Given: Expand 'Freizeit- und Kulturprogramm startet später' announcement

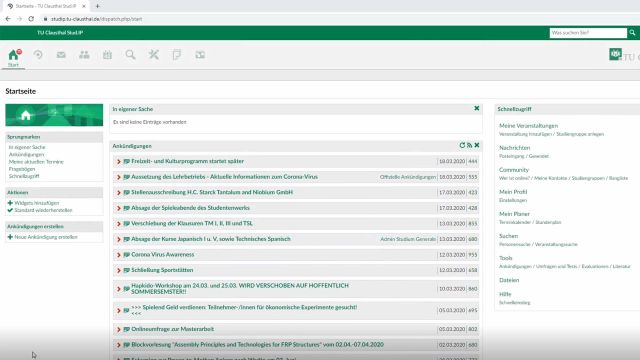Looking at the screenshot, I should [119, 162].
